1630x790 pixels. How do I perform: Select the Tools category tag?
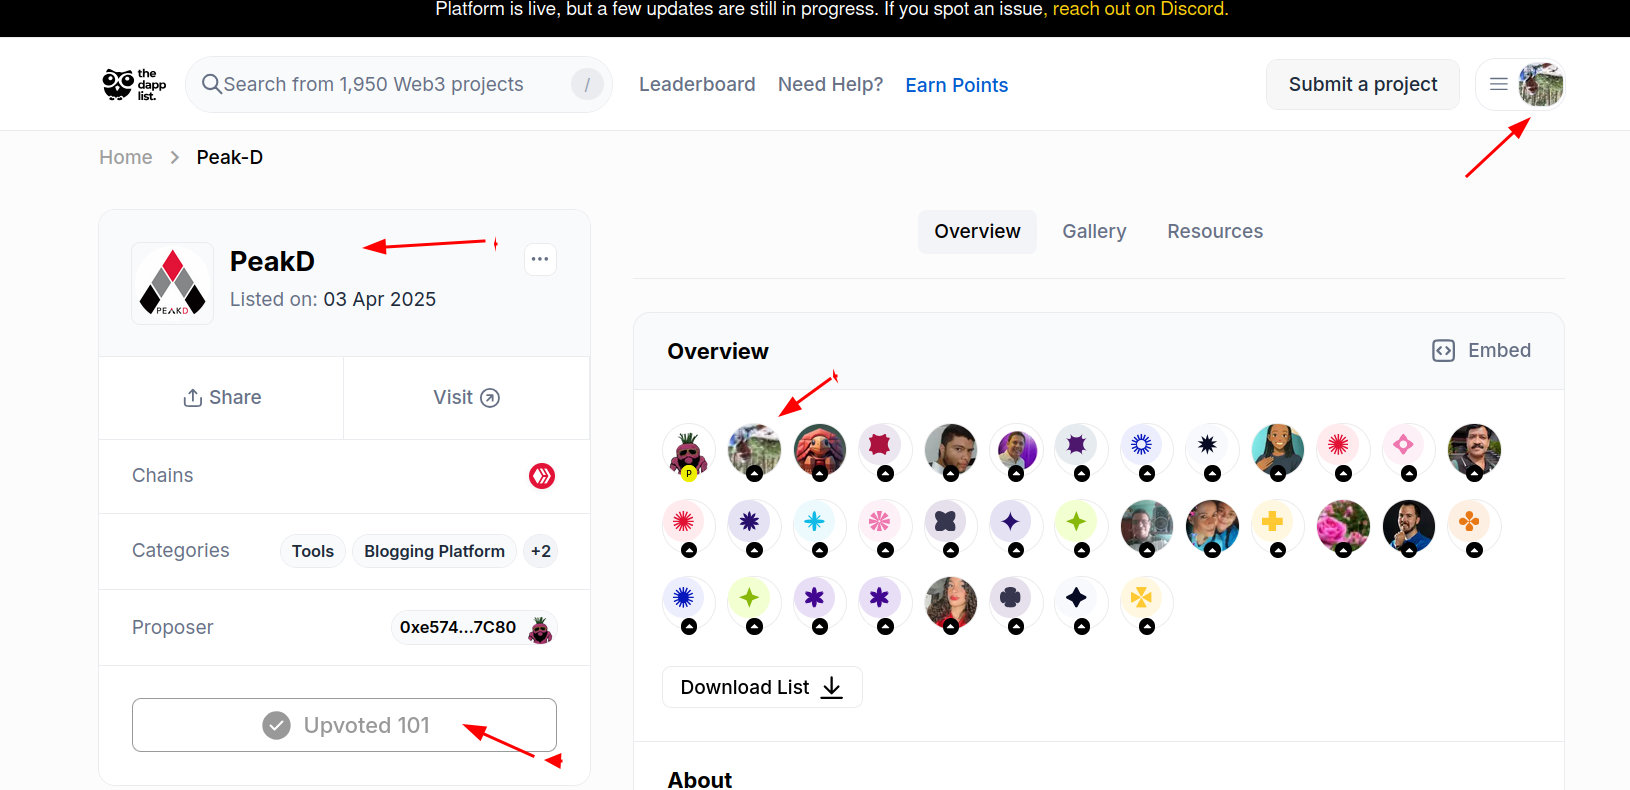pyautogui.click(x=313, y=551)
